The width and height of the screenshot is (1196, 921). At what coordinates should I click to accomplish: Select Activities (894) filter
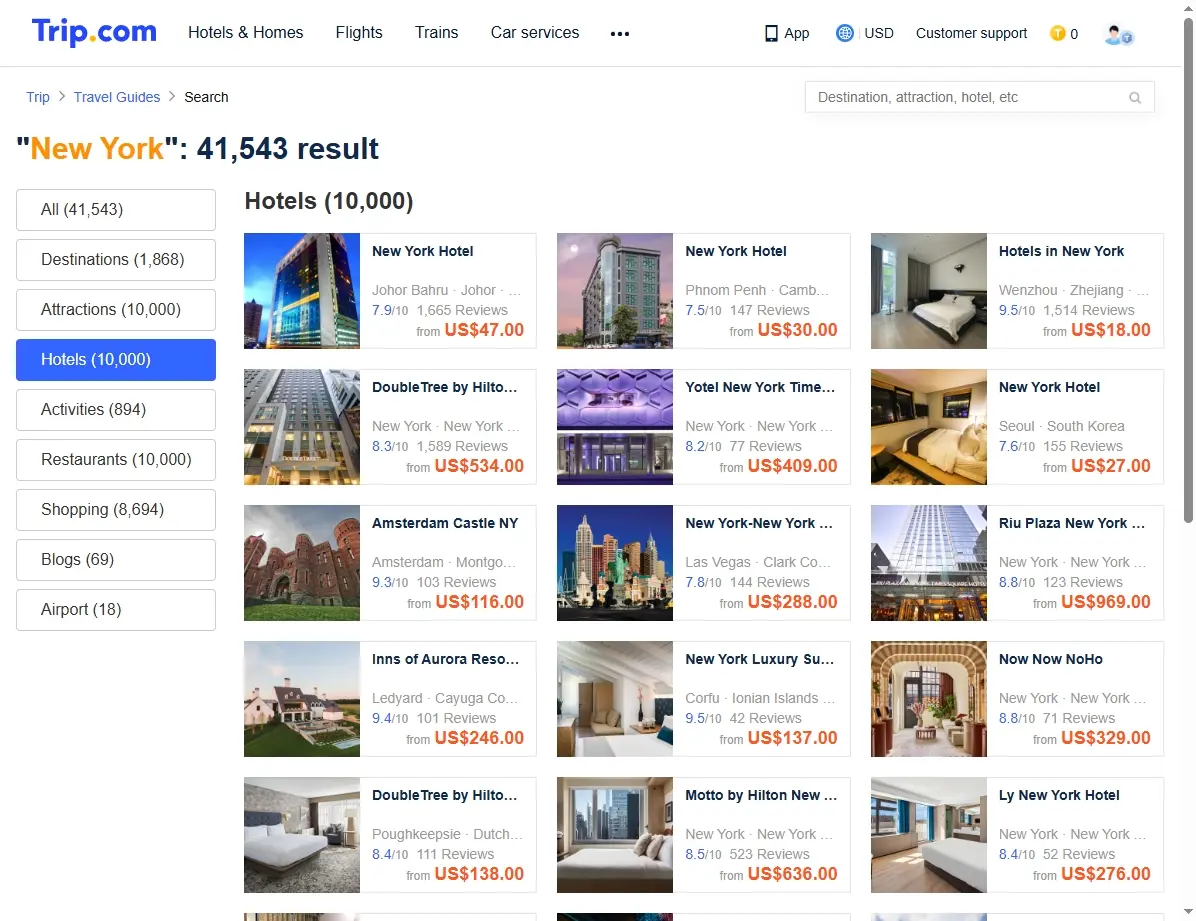pos(116,410)
